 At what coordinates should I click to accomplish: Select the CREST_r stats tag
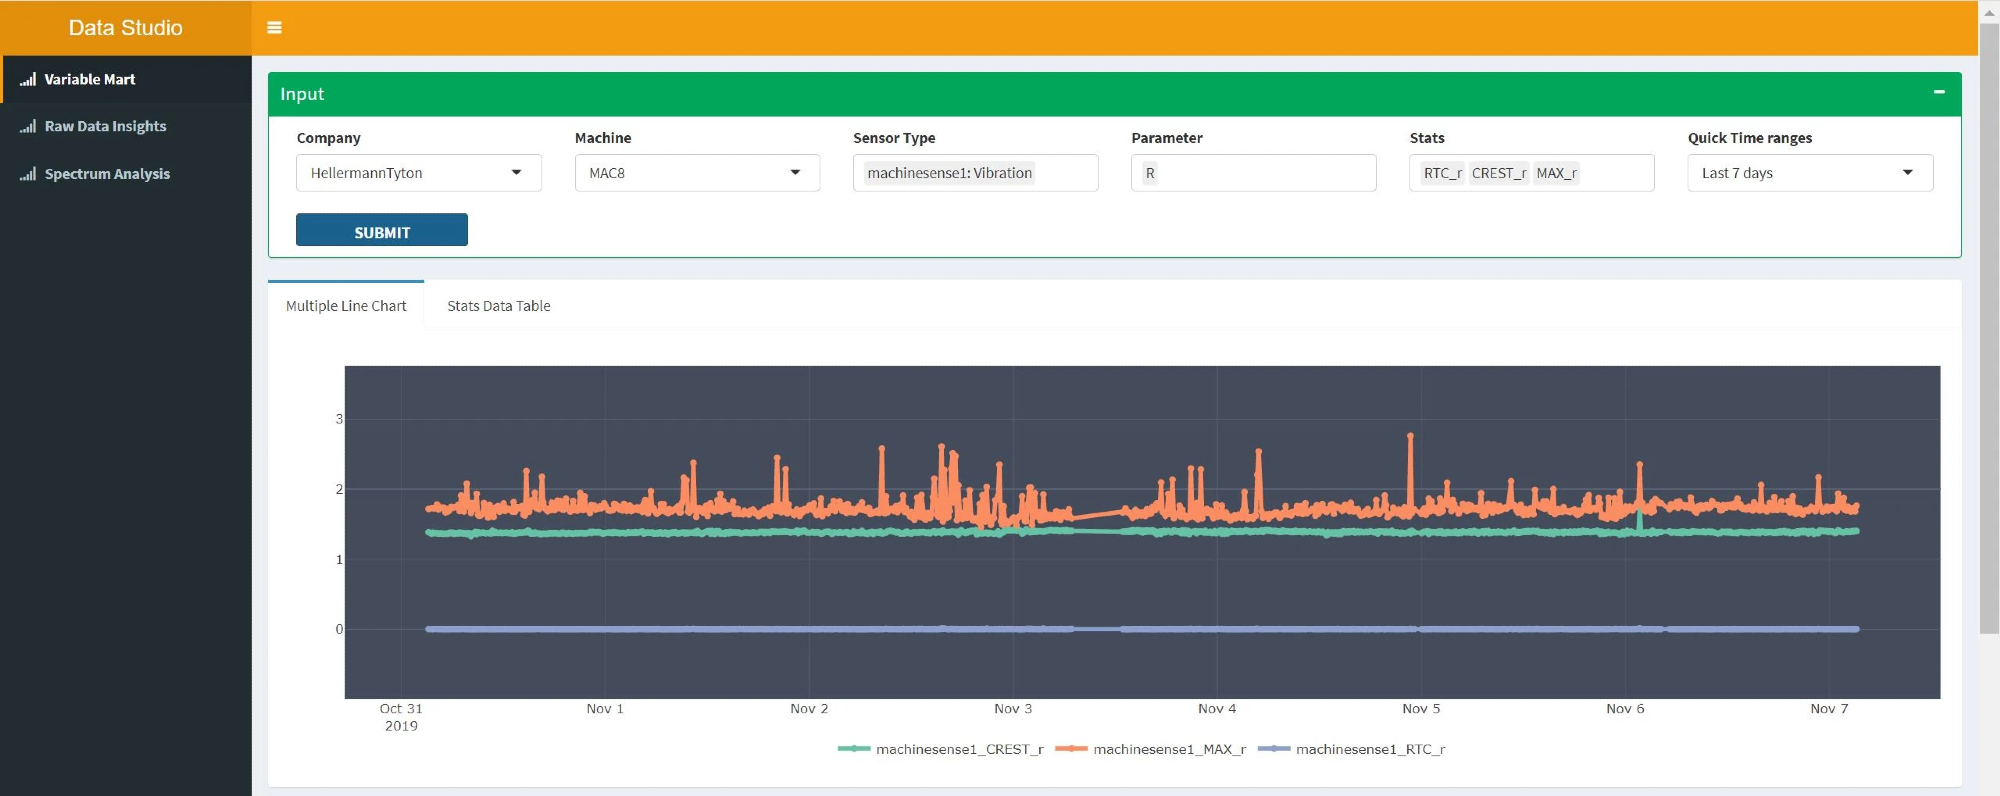pos(1498,173)
